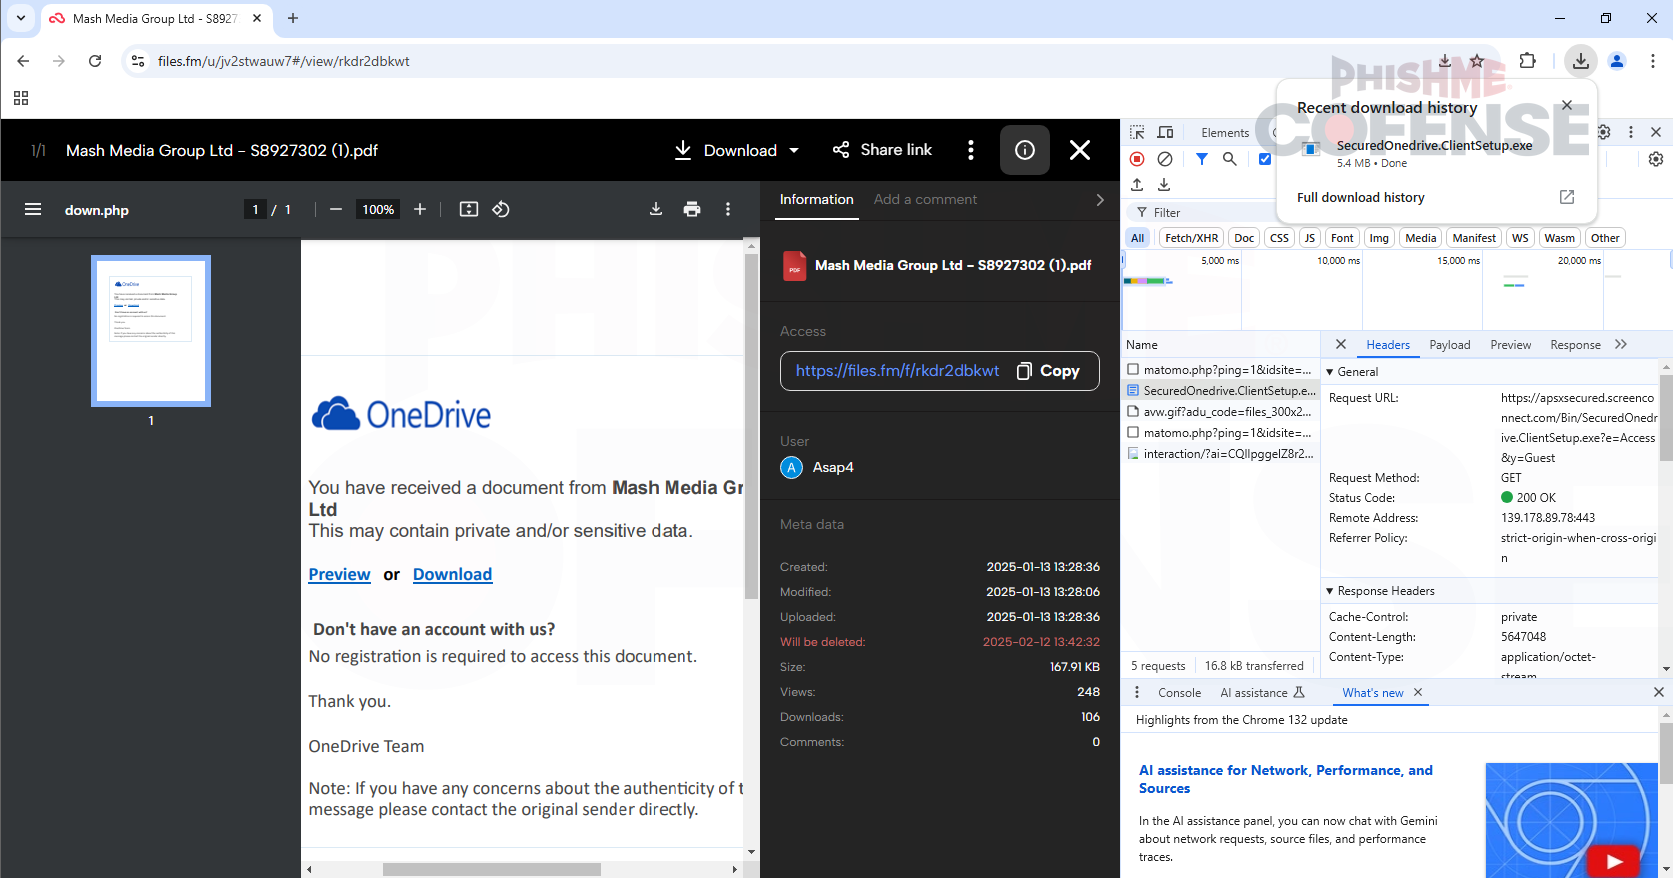Stop recording network log

pyautogui.click(x=1137, y=159)
